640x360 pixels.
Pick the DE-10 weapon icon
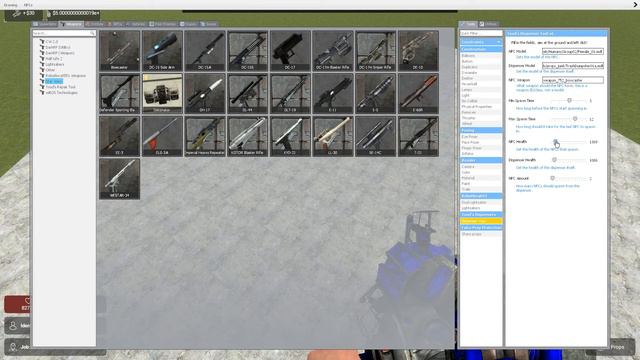418,51
